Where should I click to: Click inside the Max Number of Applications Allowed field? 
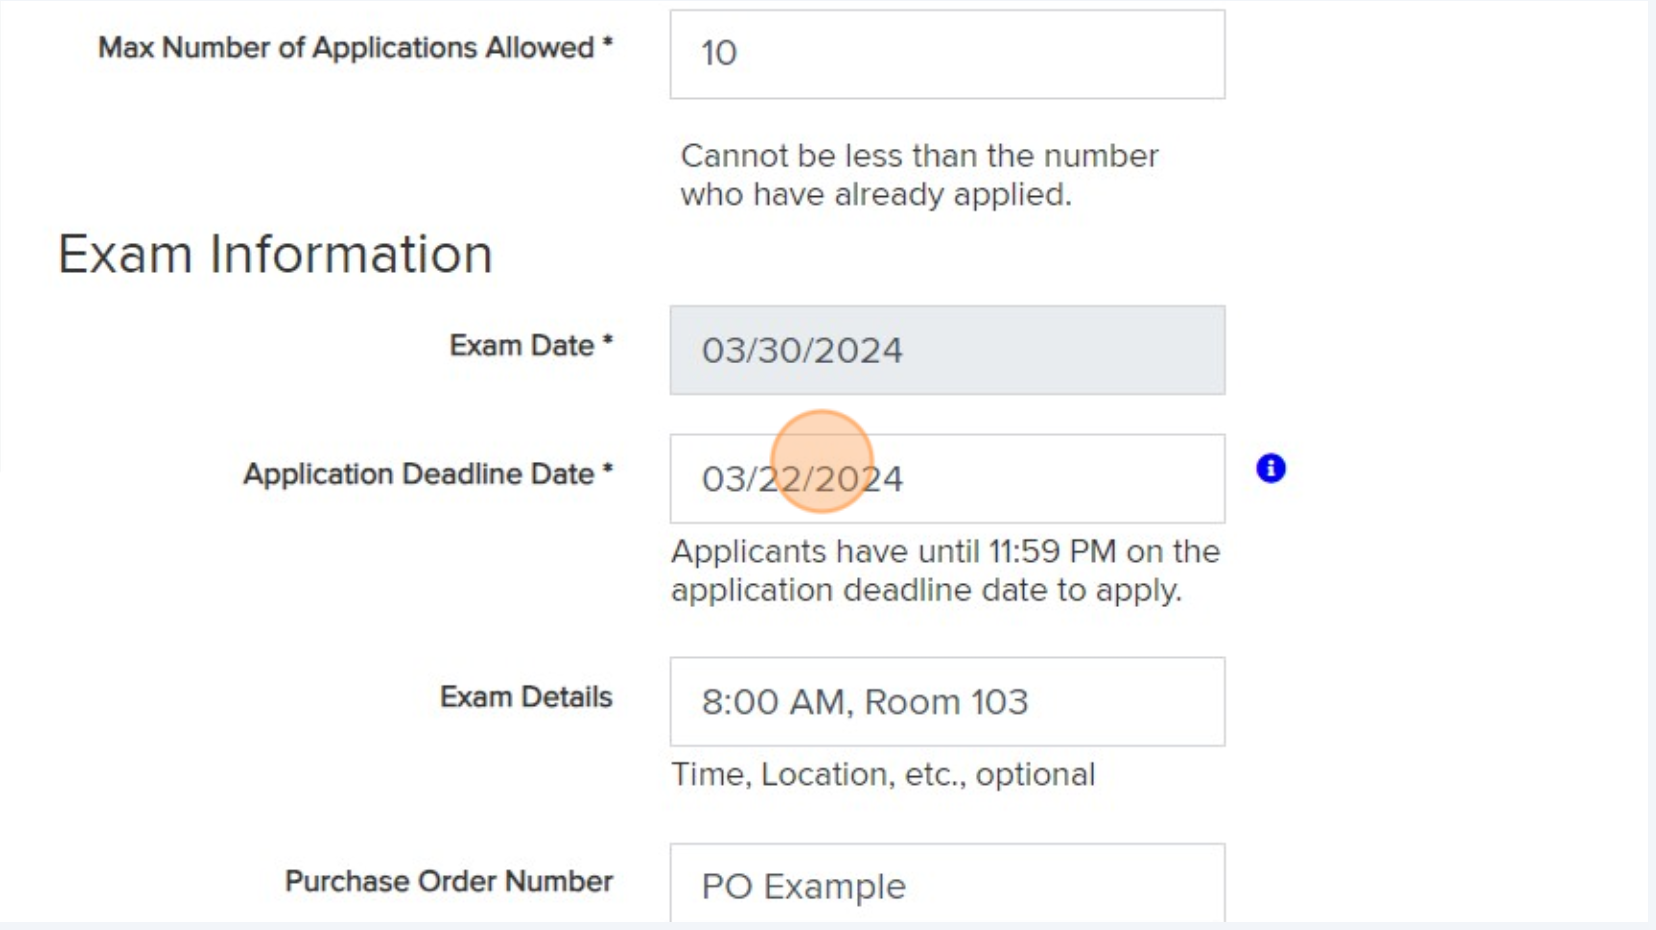[946, 53]
